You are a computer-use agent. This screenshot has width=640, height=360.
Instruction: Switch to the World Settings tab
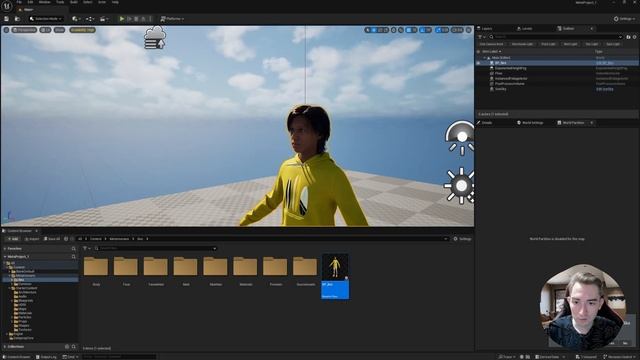(x=530, y=122)
